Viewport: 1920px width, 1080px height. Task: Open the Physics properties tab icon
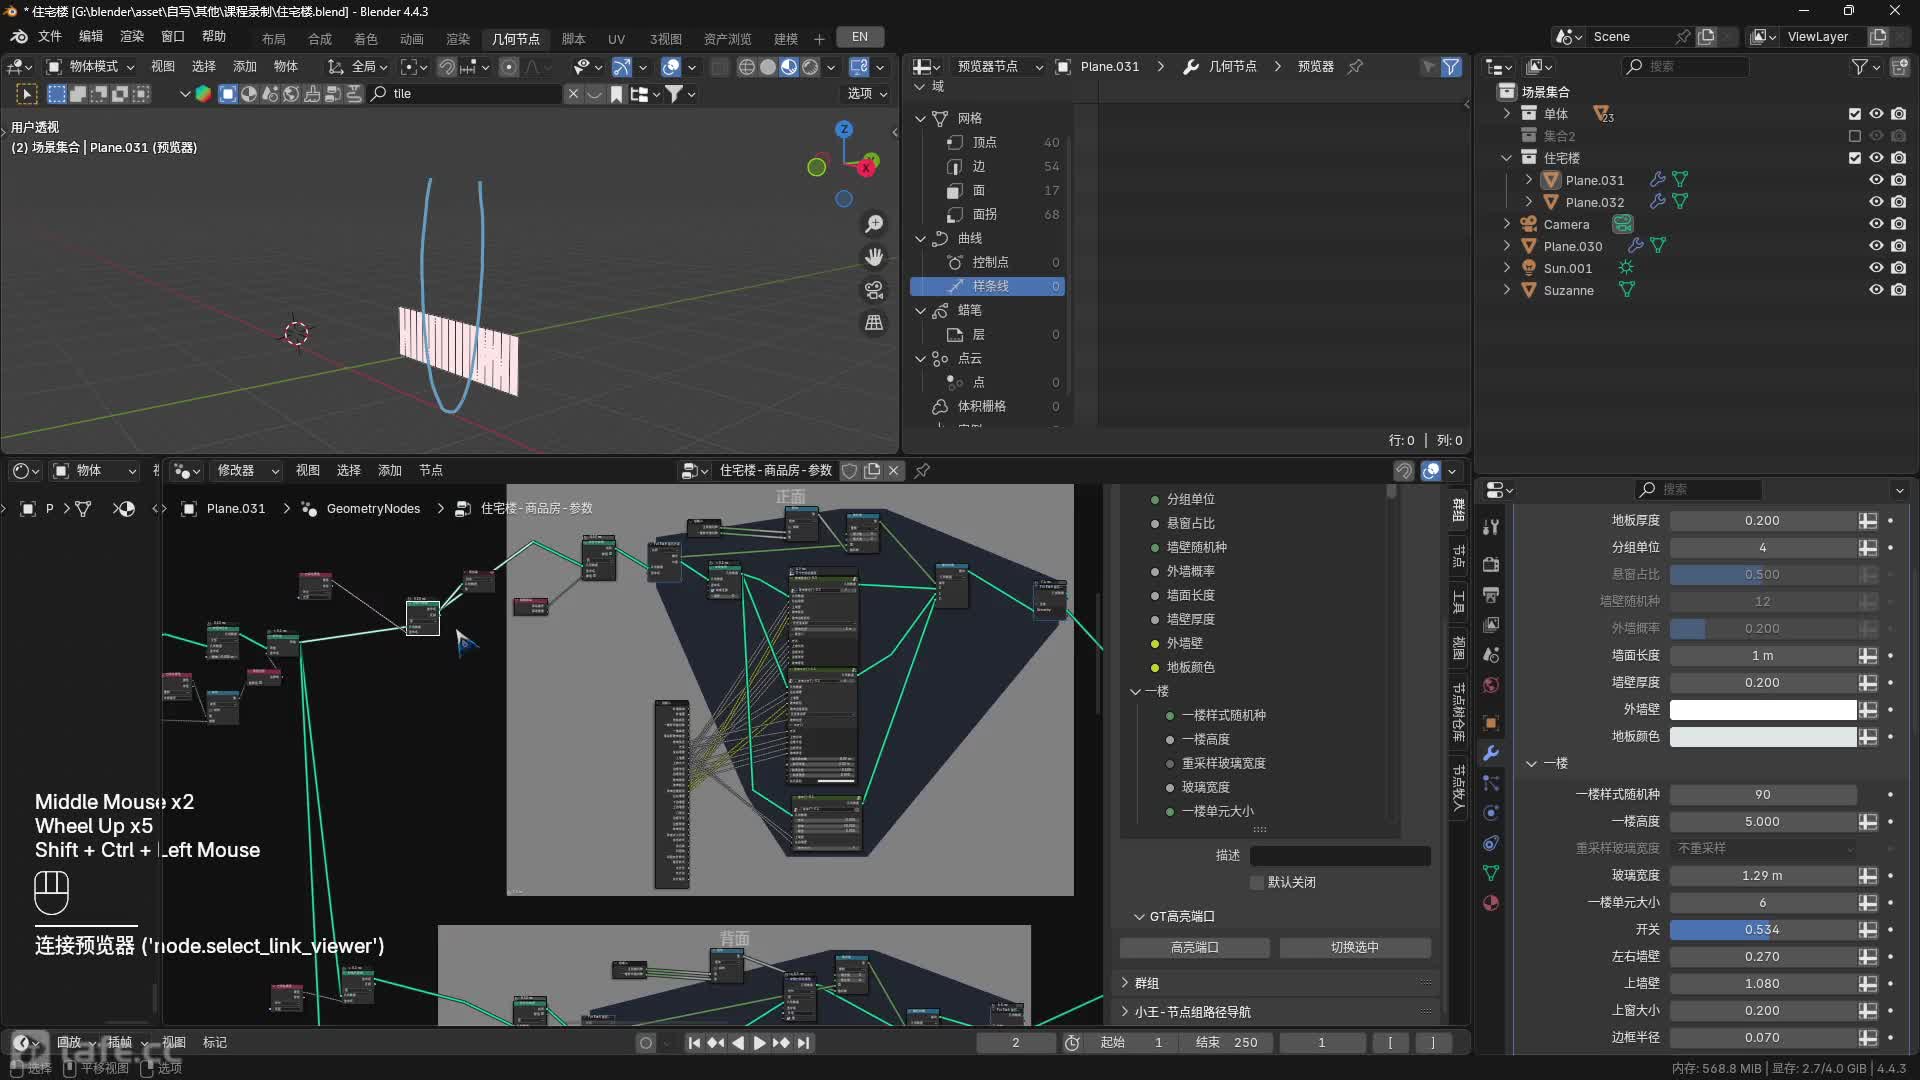1491,813
